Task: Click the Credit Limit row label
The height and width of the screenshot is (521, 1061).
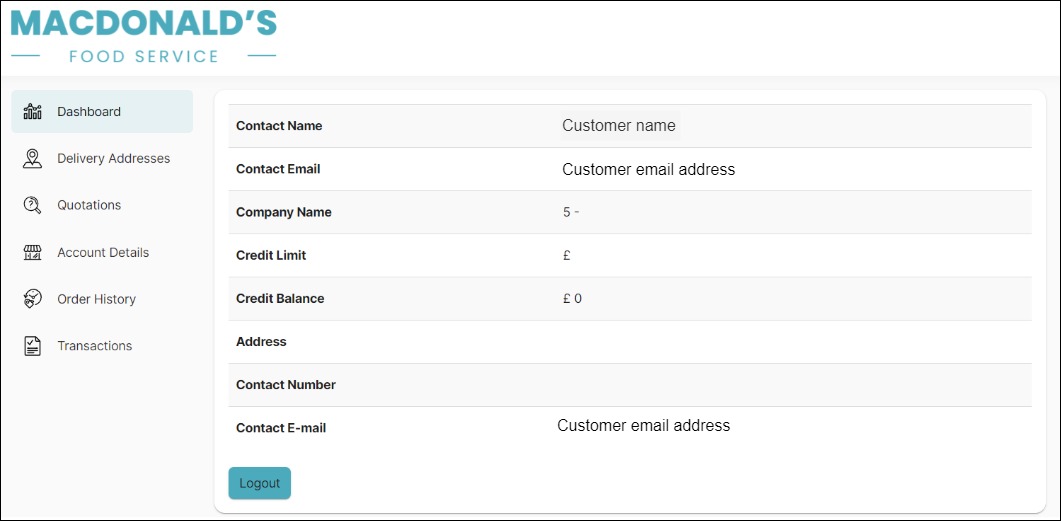Action: tap(271, 256)
